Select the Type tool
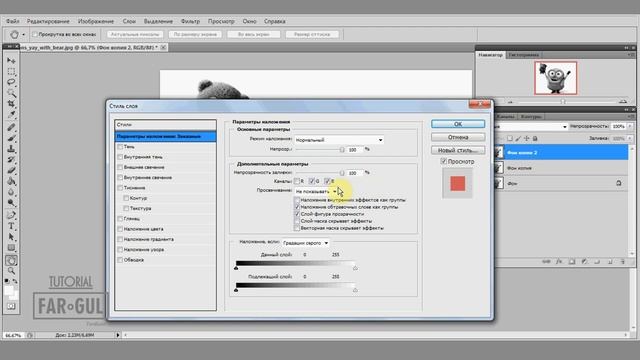Viewport: 640px width, 360px height. [11, 226]
